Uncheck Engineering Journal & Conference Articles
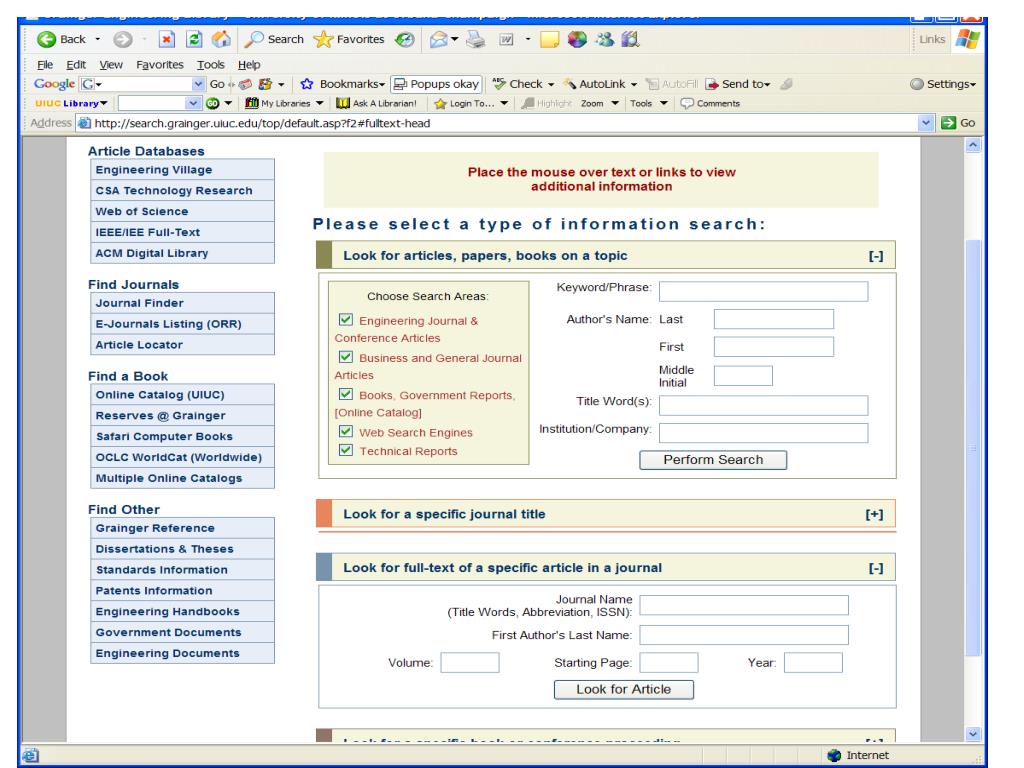 click(x=345, y=319)
